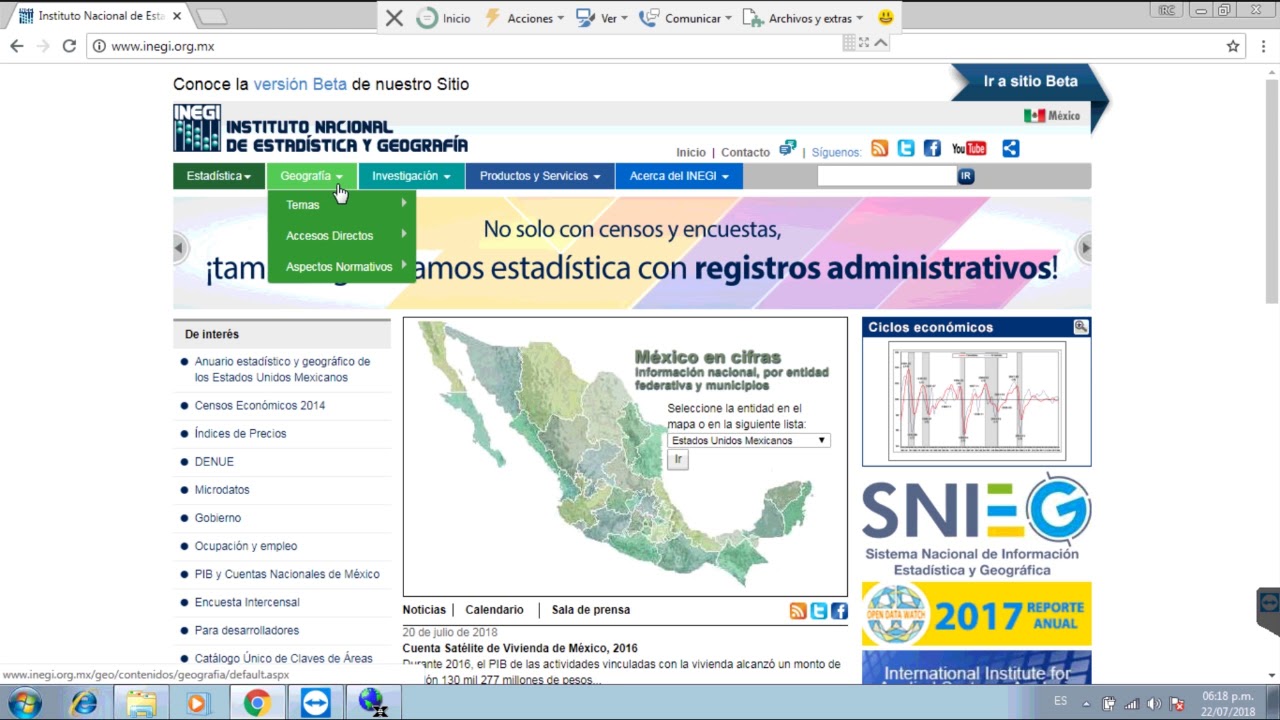Bookmark this page with the star icon
The image size is (1280, 720).
(1233, 46)
